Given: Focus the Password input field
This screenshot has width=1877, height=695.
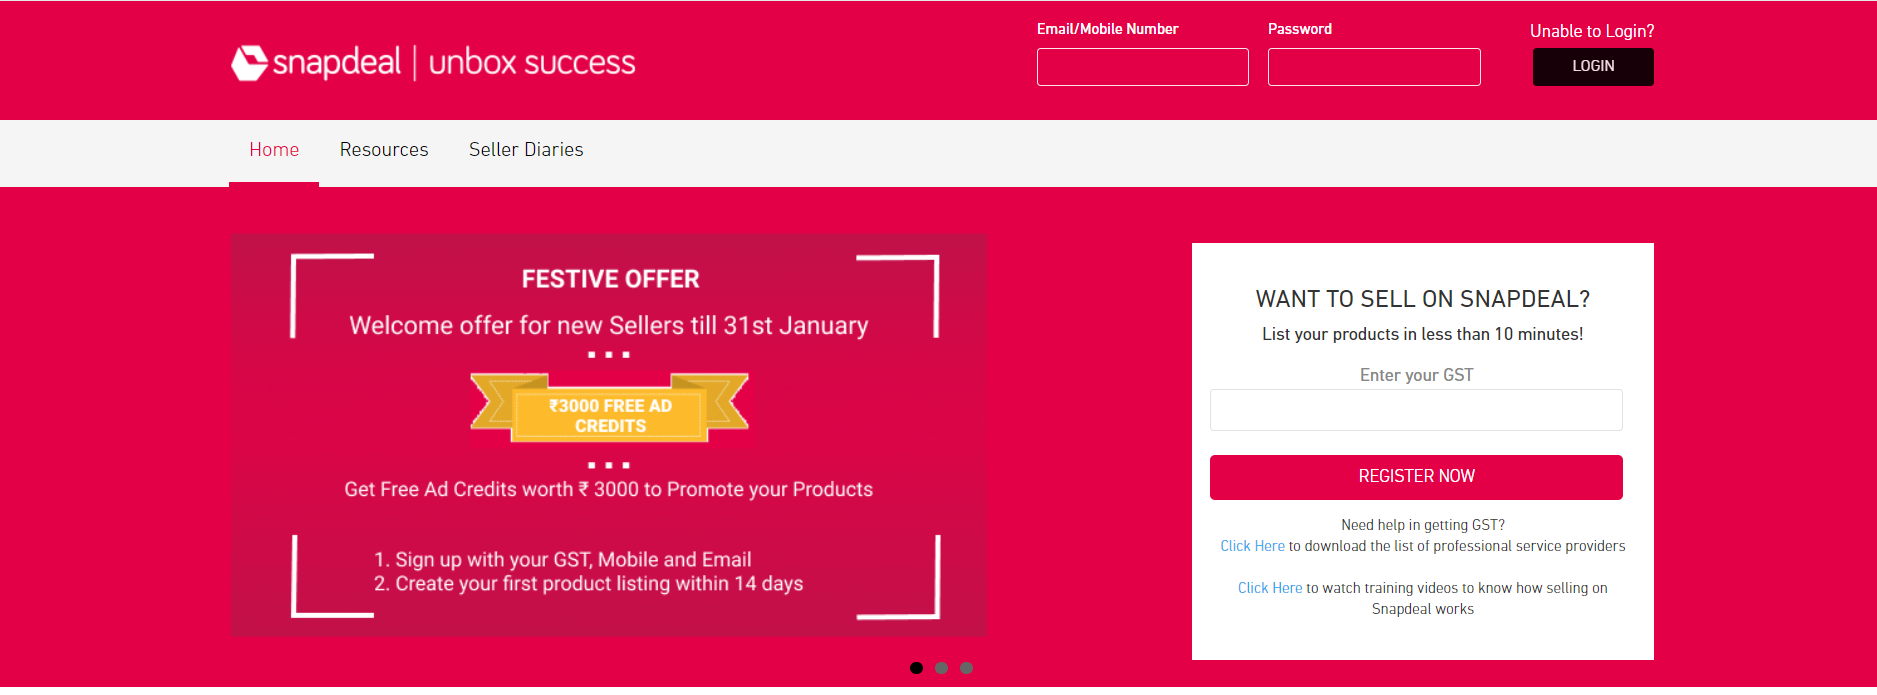Looking at the screenshot, I should point(1374,67).
